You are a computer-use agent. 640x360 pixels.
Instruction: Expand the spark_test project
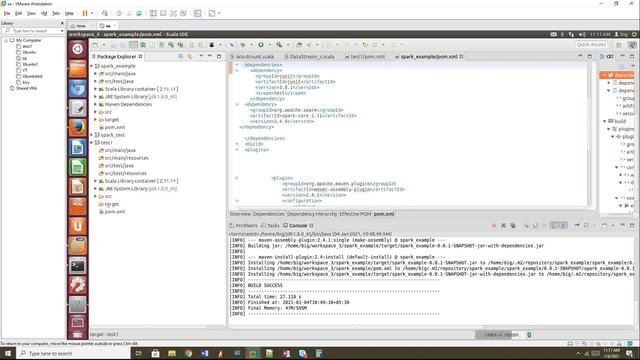click(91, 135)
